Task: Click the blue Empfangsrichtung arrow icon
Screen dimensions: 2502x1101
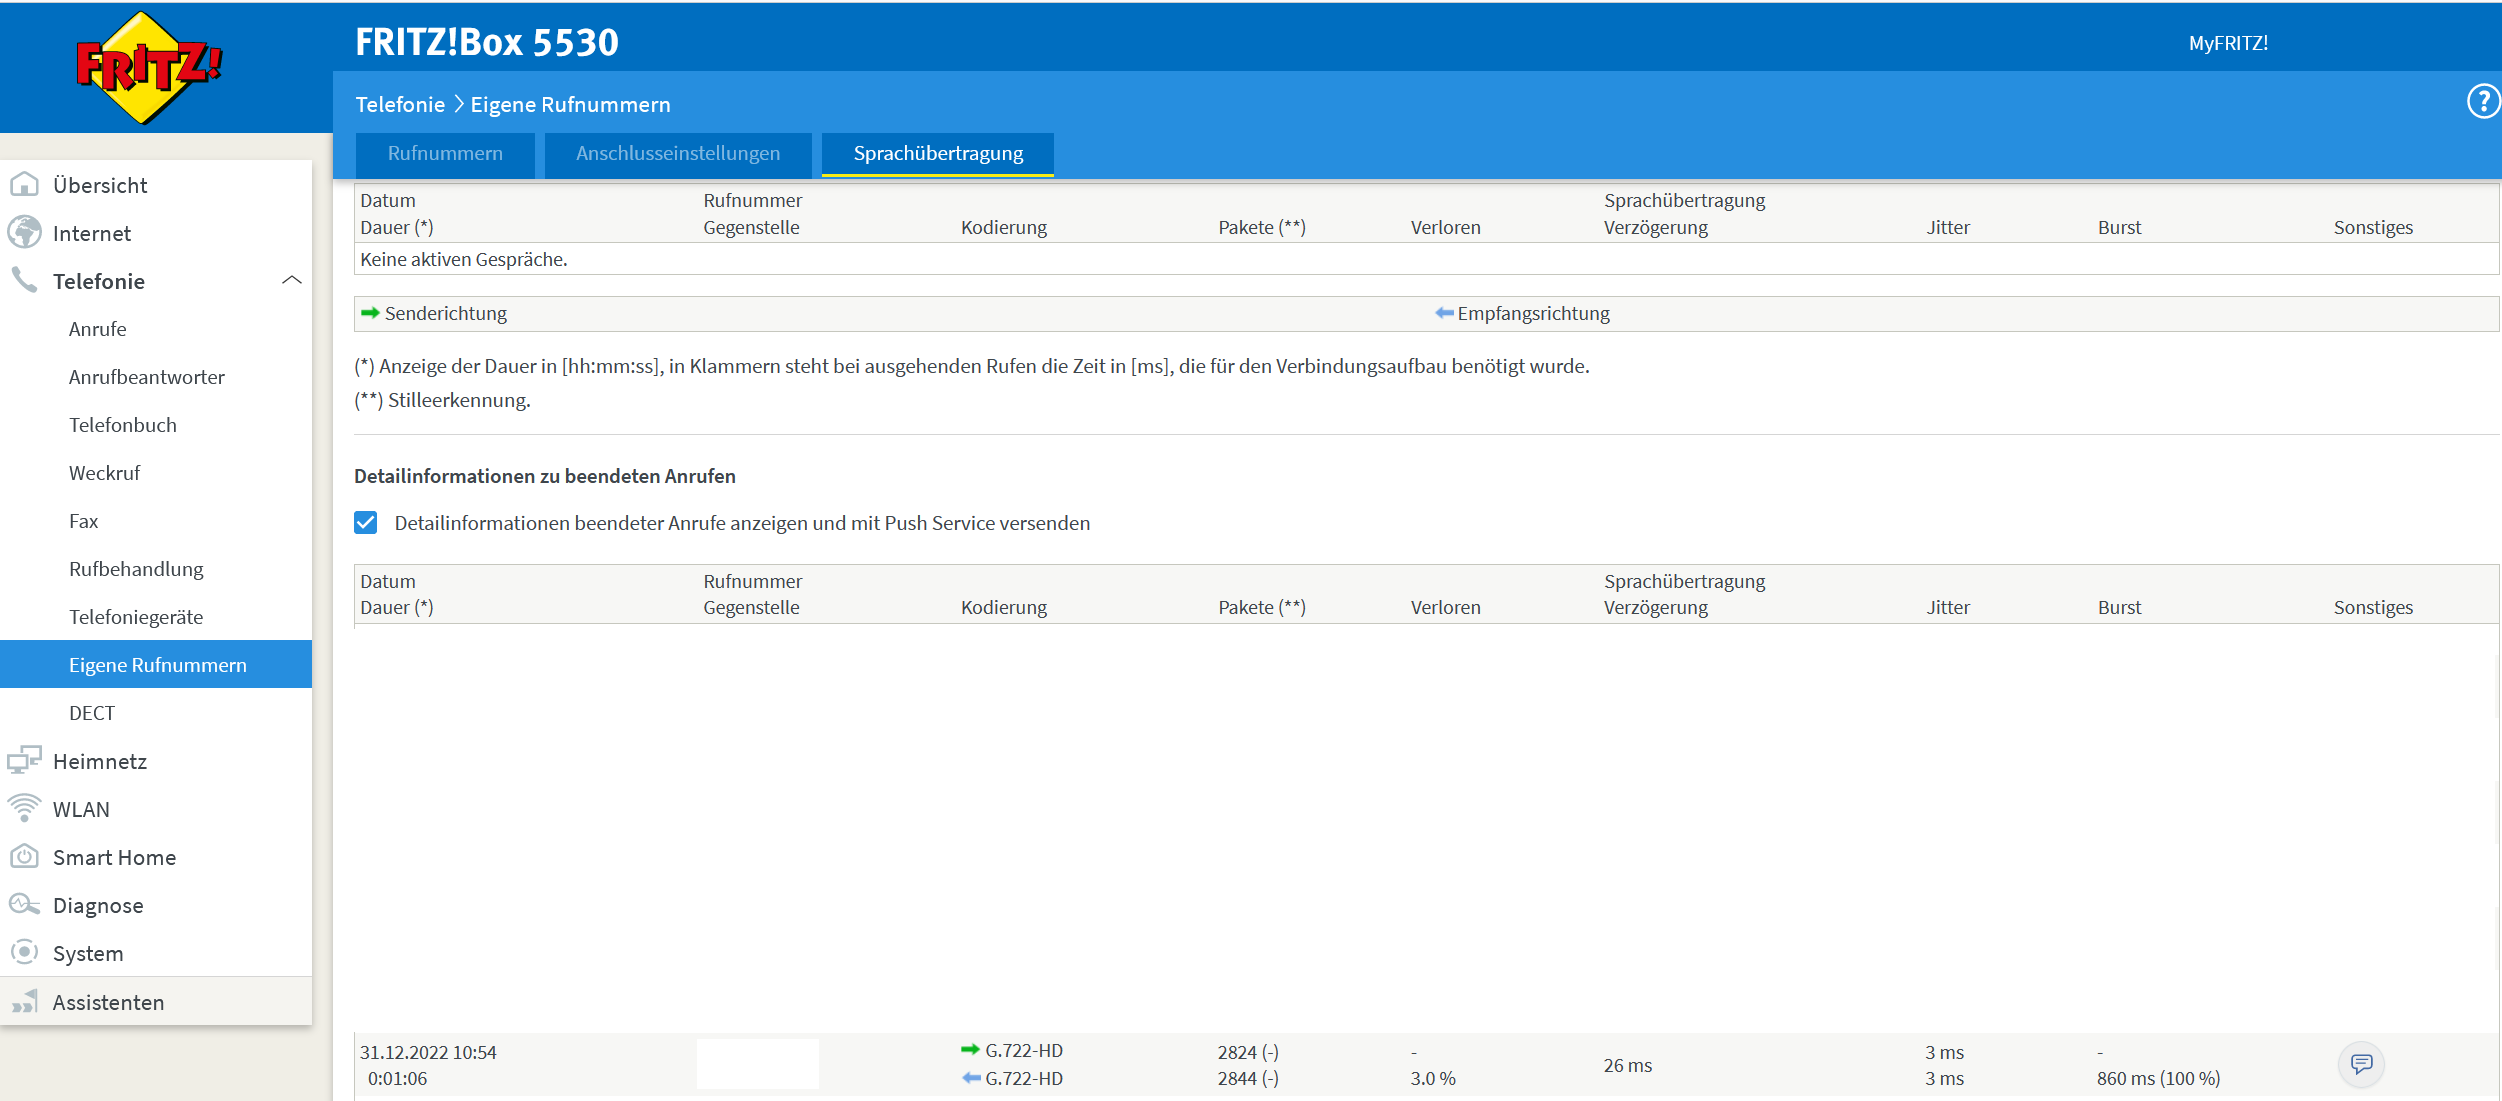Action: coord(1444,313)
